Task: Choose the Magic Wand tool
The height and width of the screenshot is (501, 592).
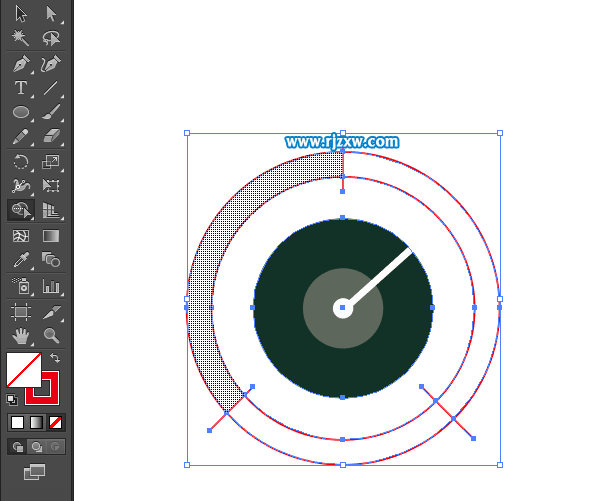Action: [20, 38]
